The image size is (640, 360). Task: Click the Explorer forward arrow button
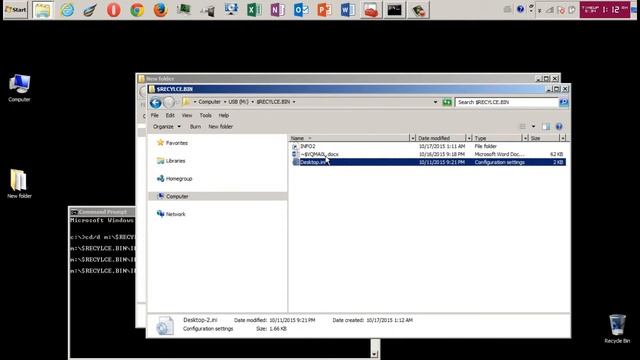click(x=169, y=102)
